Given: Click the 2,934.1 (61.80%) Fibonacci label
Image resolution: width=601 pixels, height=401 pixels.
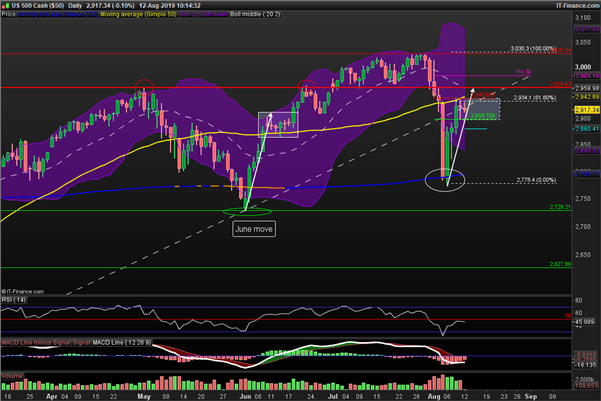Looking at the screenshot, I should 535,98.
